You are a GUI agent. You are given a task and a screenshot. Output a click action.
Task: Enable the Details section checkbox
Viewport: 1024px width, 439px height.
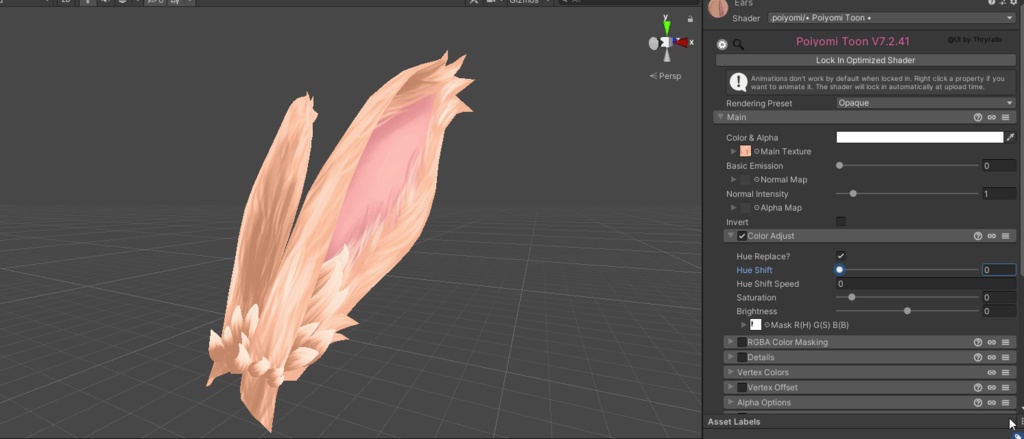(742, 357)
